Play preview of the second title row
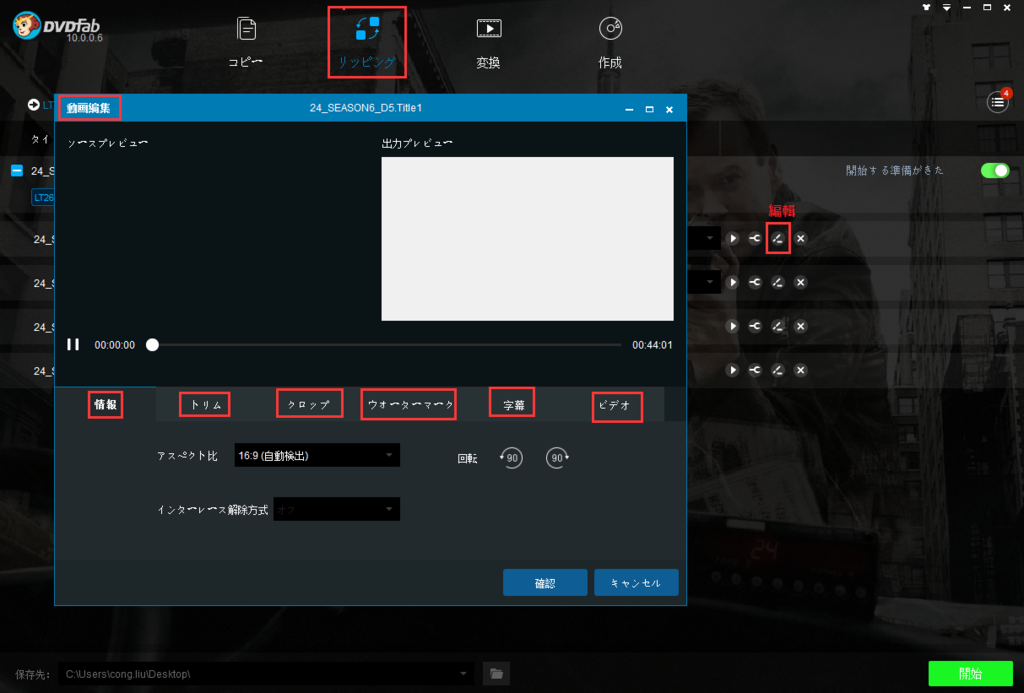This screenshot has height=693, width=1024. click(x=733, y=282)
